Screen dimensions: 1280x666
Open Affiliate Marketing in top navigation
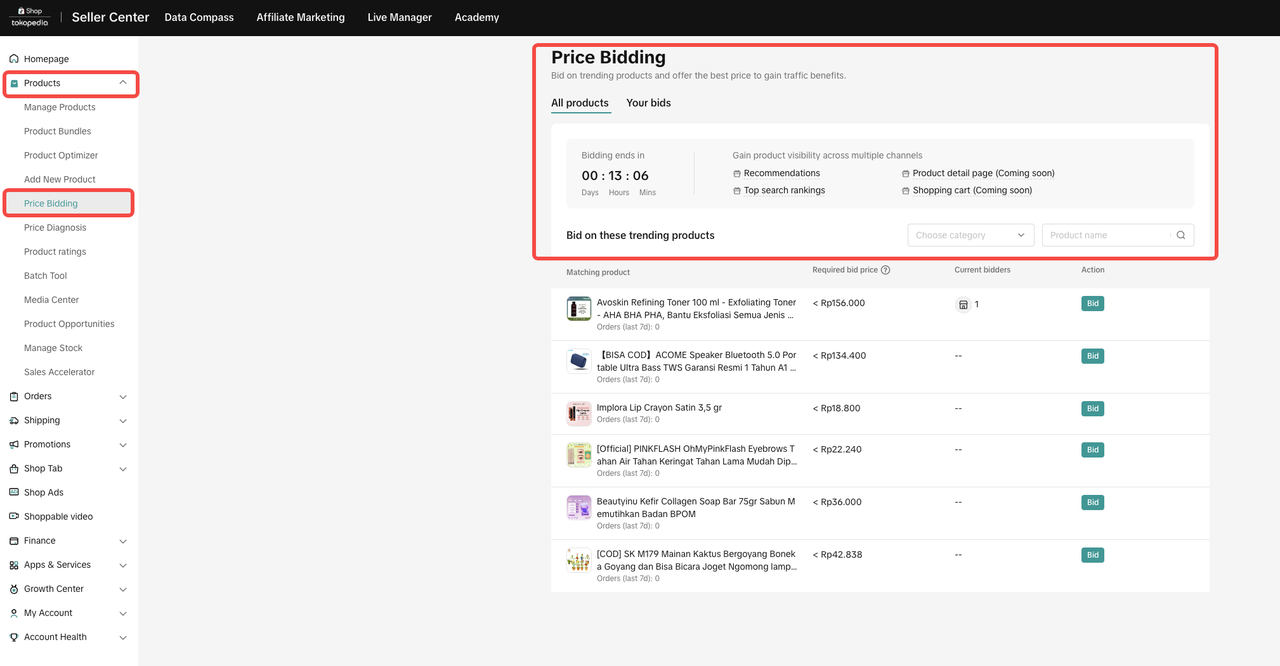[300, 17]
